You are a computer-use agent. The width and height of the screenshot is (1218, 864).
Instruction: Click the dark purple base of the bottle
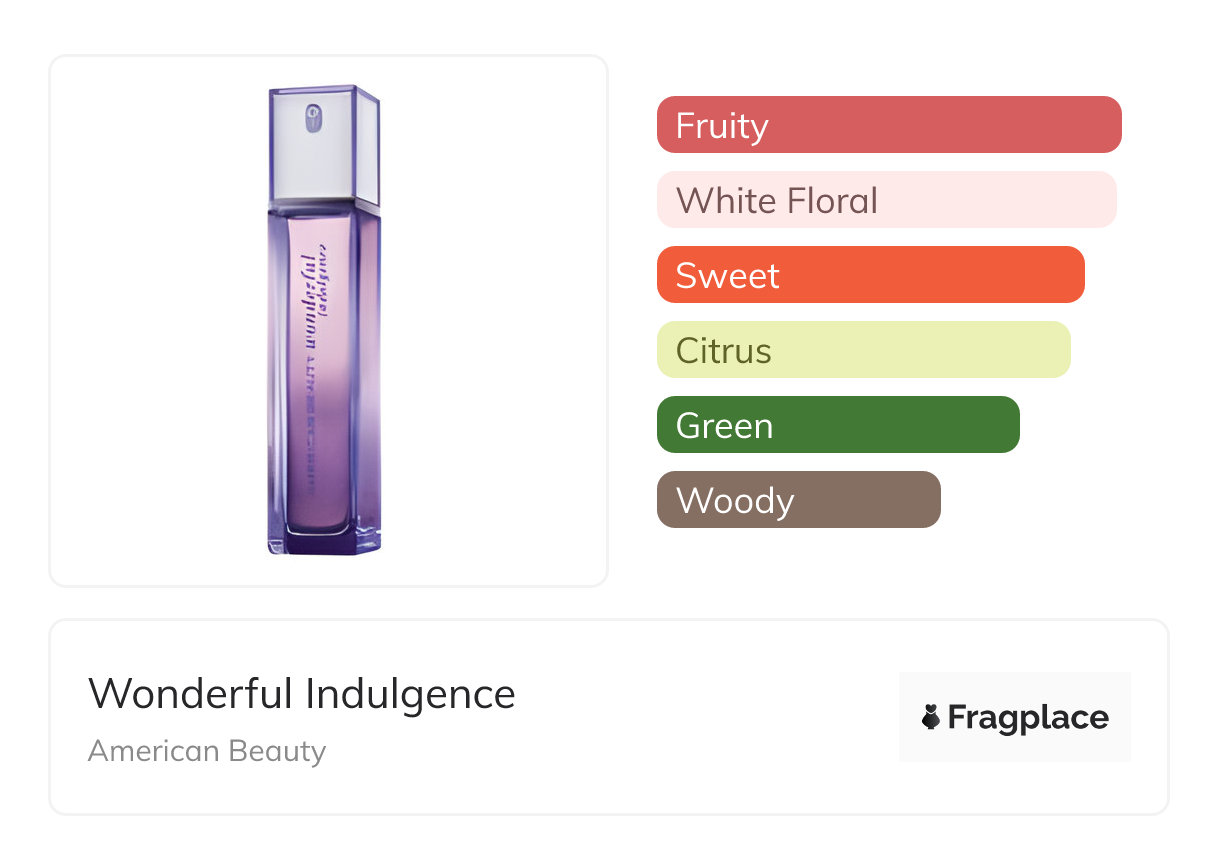pyautogui.click(x=323, y=540)
